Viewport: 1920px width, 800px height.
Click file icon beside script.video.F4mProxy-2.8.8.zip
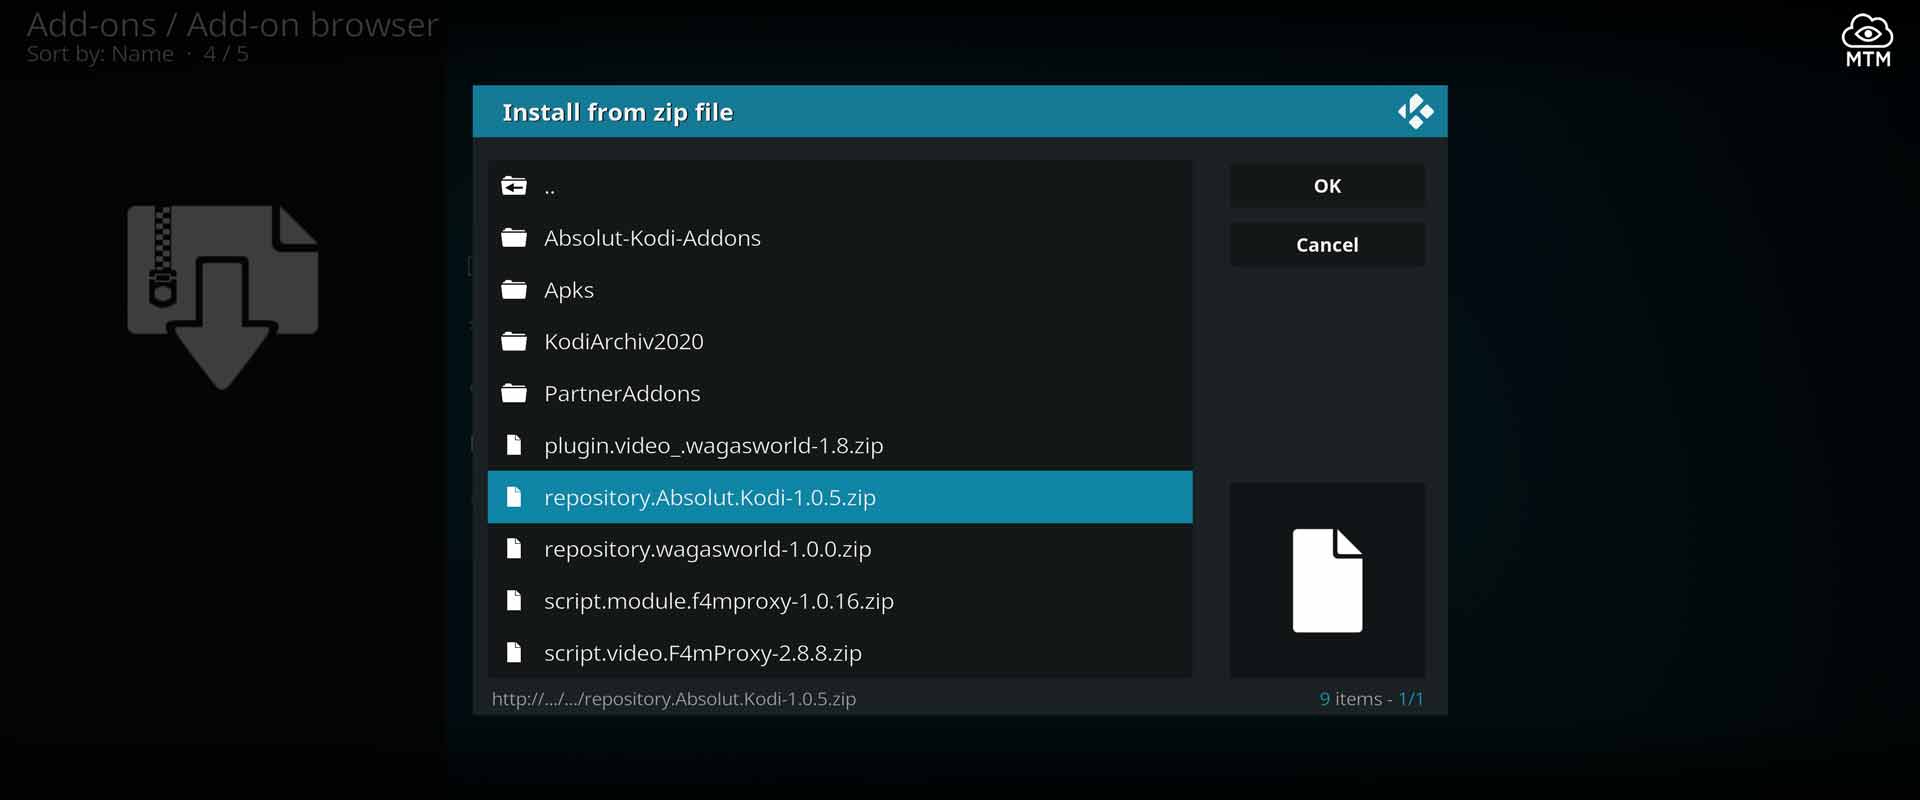coord(514,653)
